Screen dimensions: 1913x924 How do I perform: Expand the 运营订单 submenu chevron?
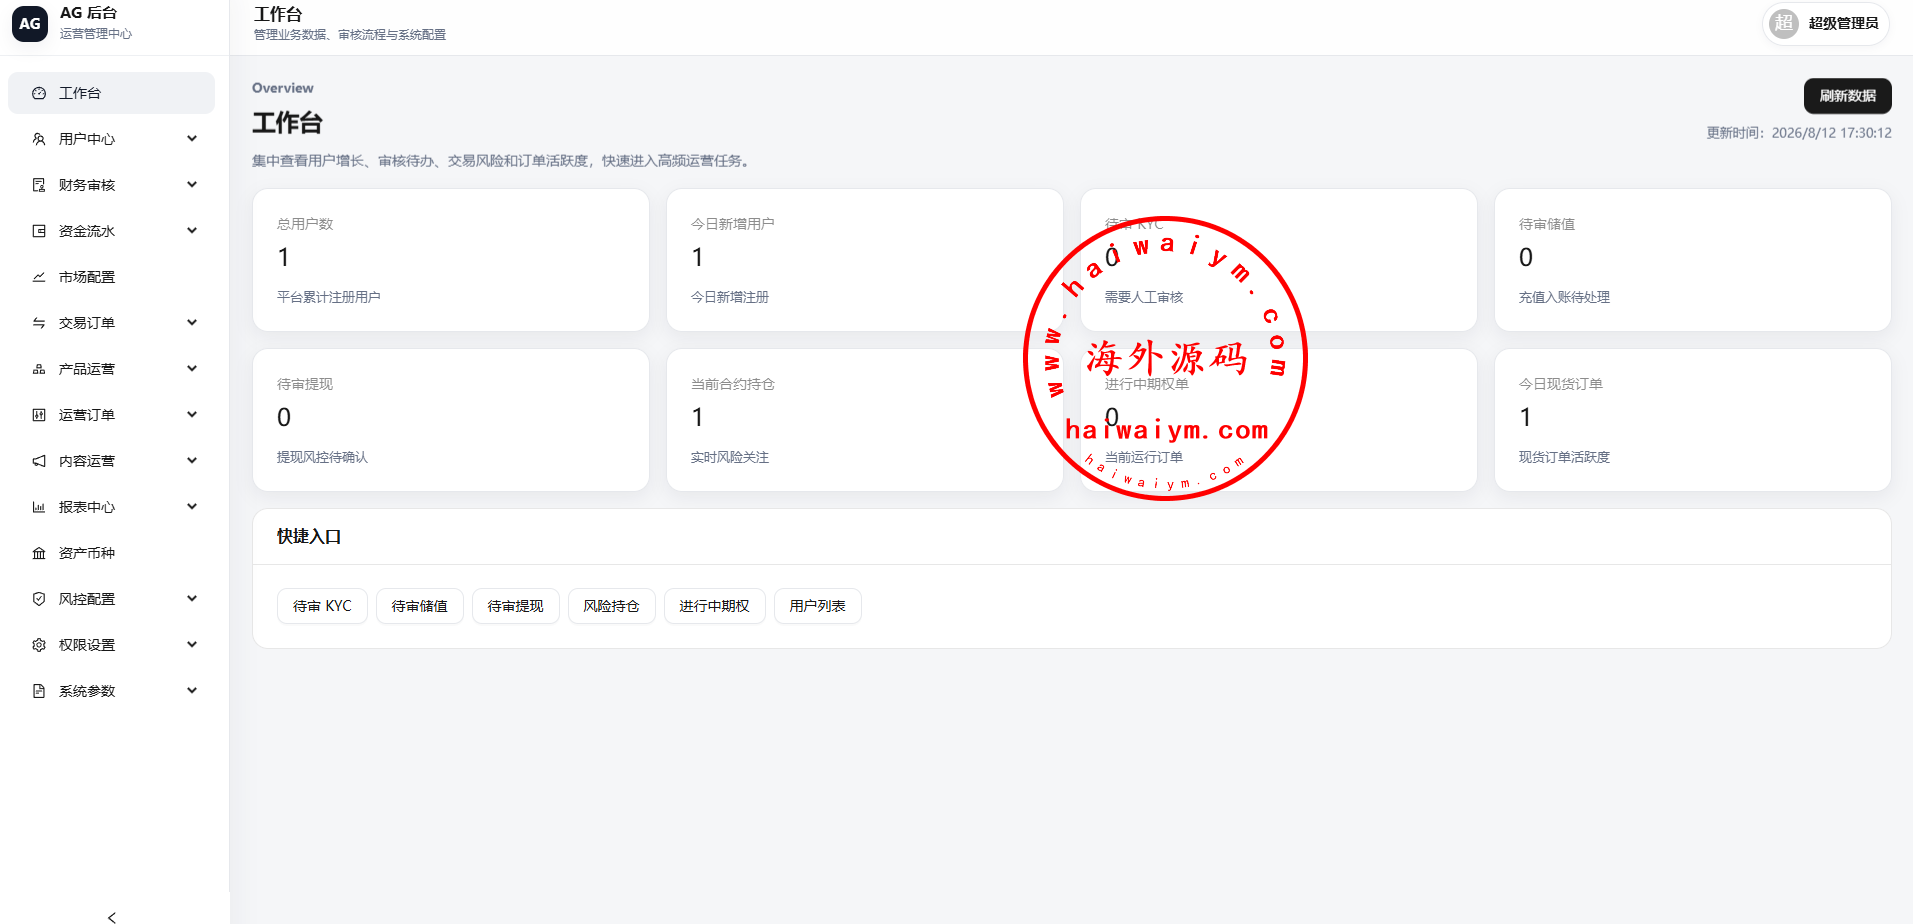(x=192, y=415)
